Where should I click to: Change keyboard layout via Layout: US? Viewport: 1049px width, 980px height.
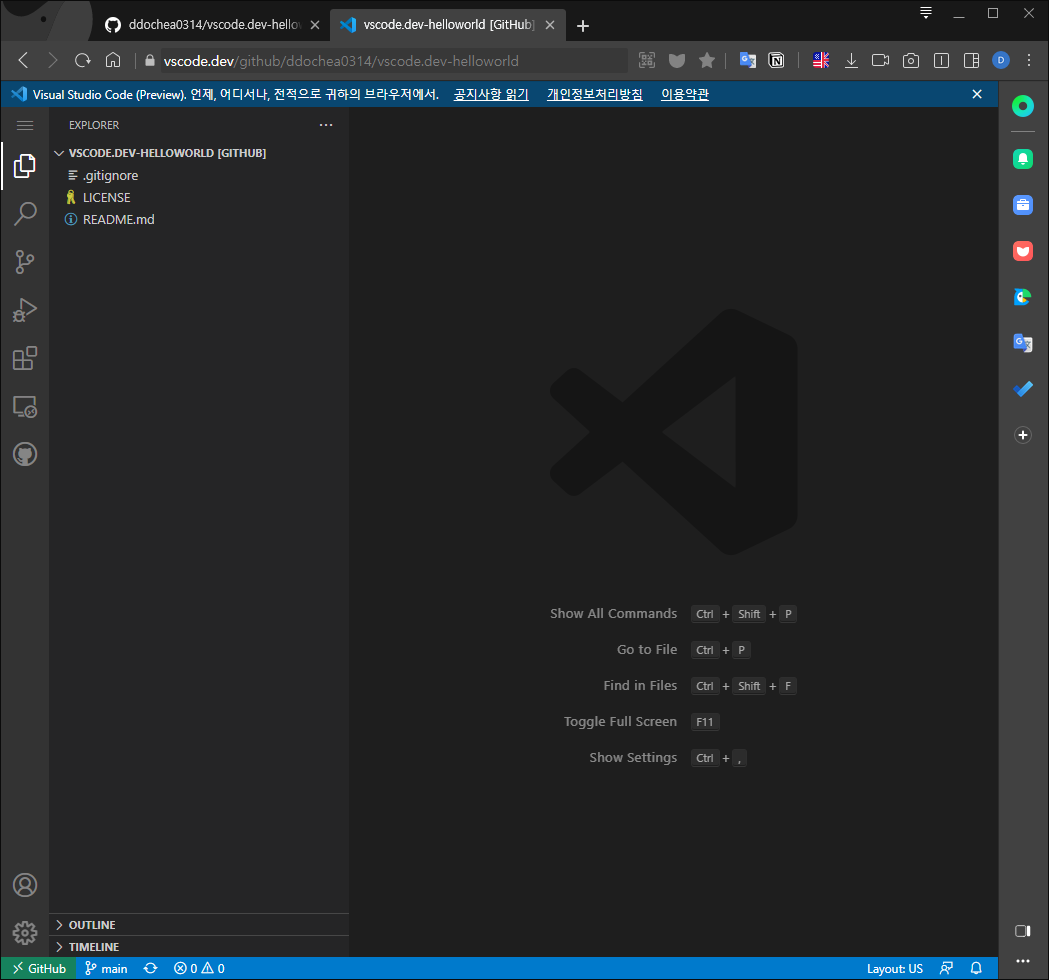click(x=894, y=969)
